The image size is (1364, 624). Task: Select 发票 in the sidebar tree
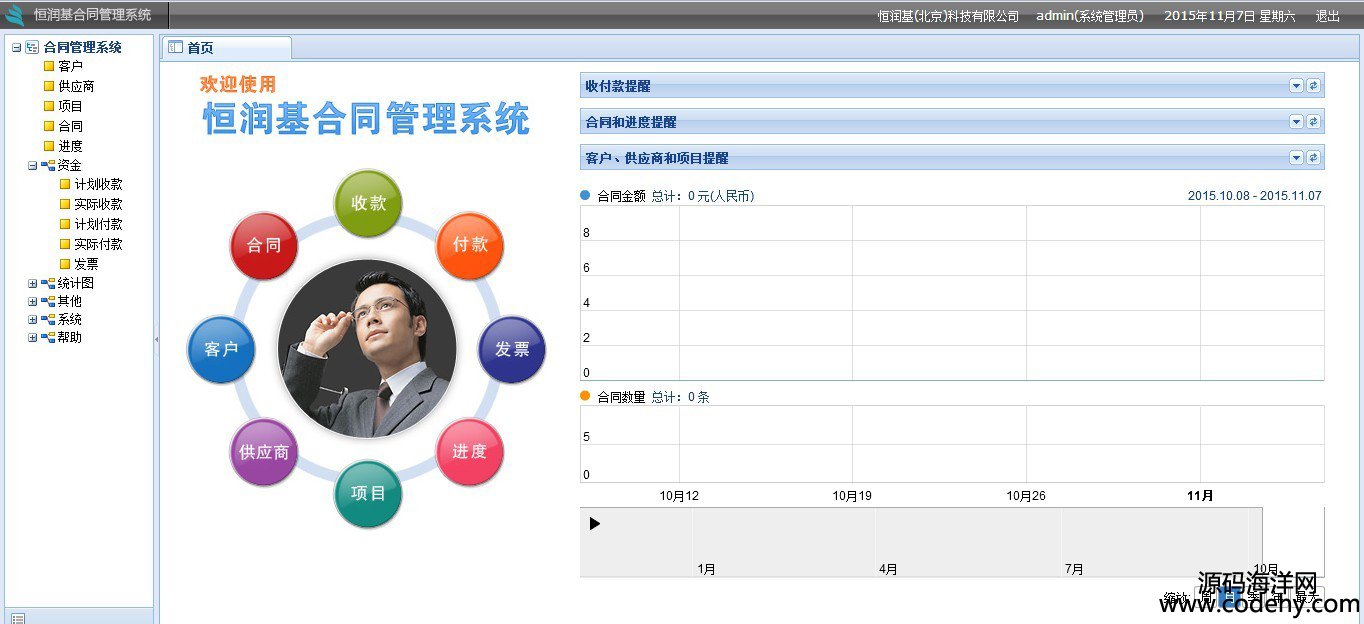tap(86, 264)
